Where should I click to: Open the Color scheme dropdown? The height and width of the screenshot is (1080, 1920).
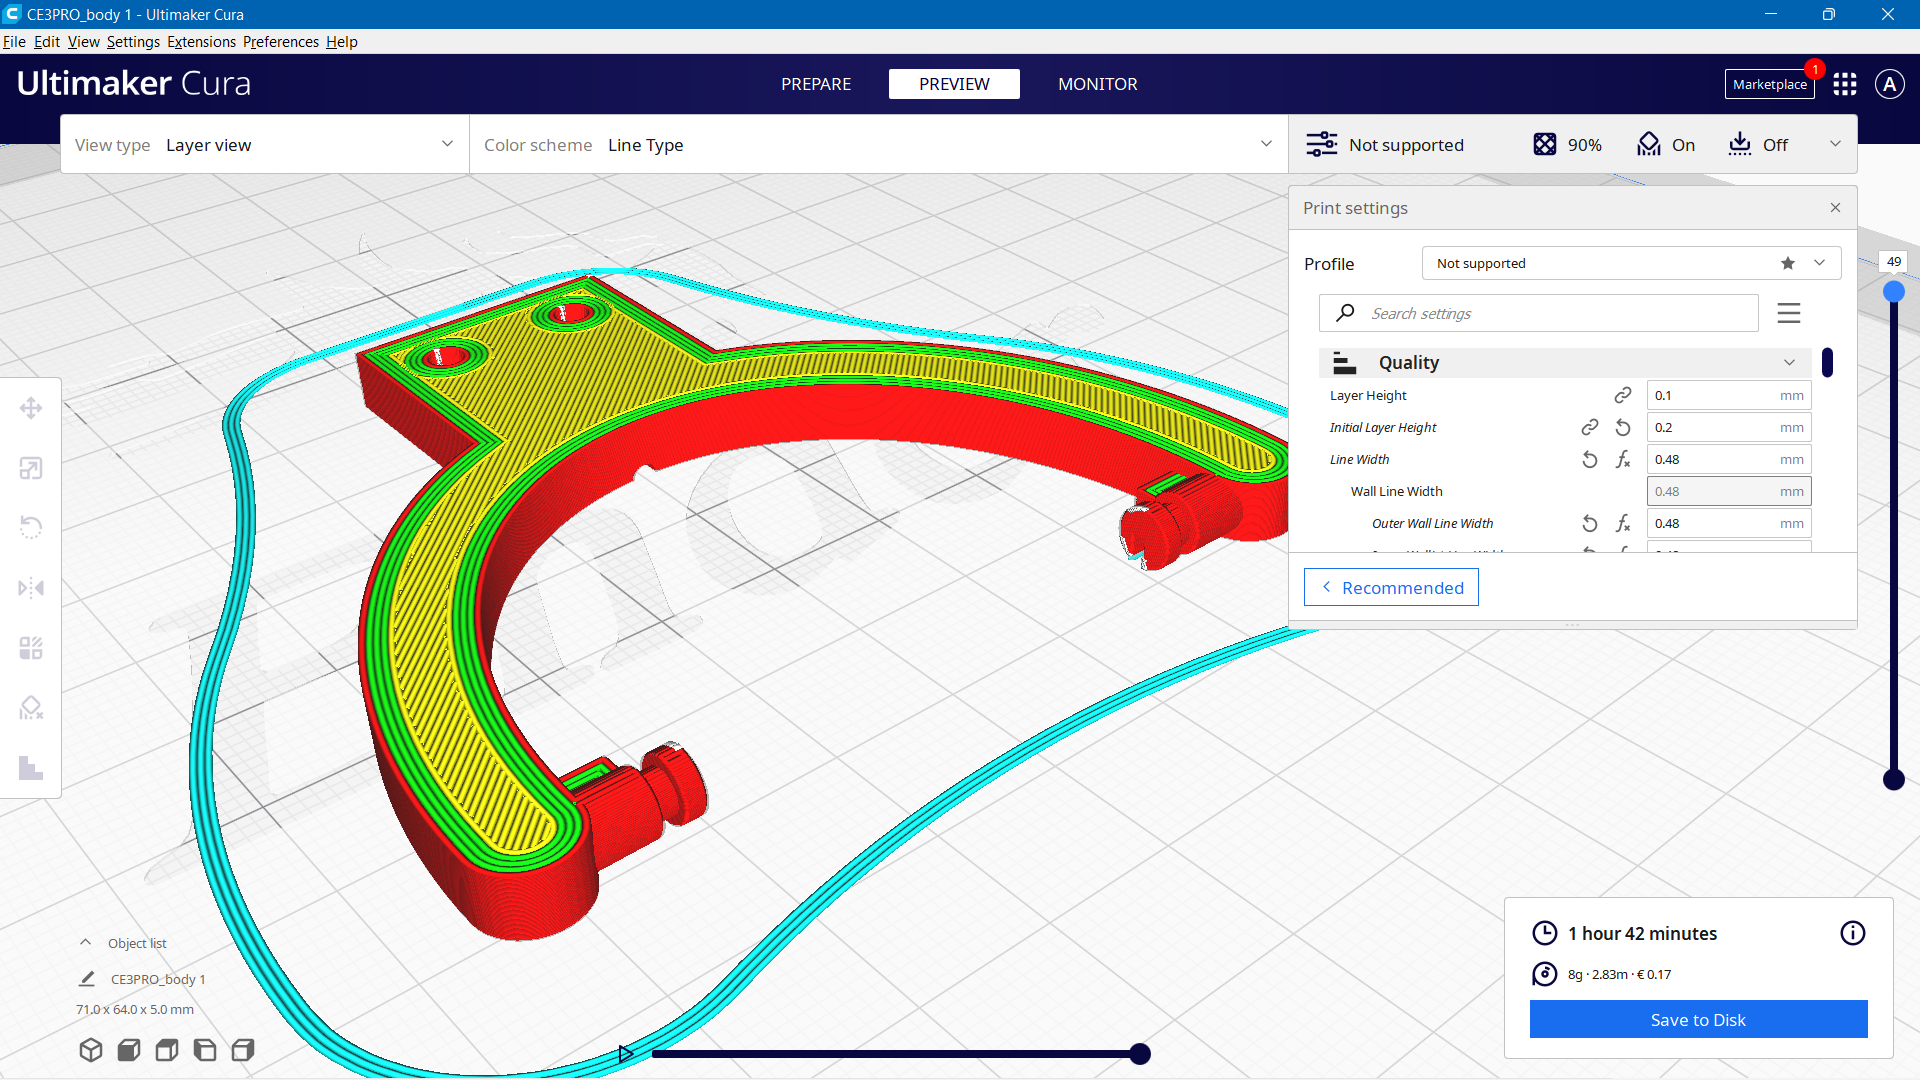pos(879,145)
